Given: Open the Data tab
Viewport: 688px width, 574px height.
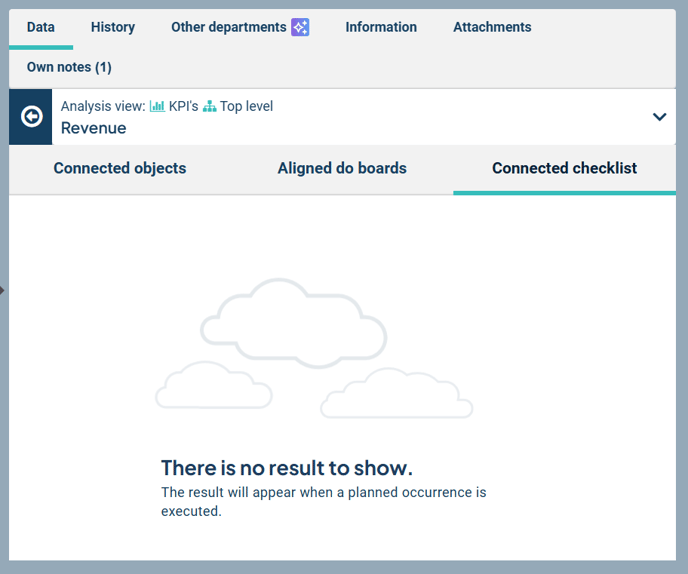Looking at the screenshot, I should tap(41, 27).
